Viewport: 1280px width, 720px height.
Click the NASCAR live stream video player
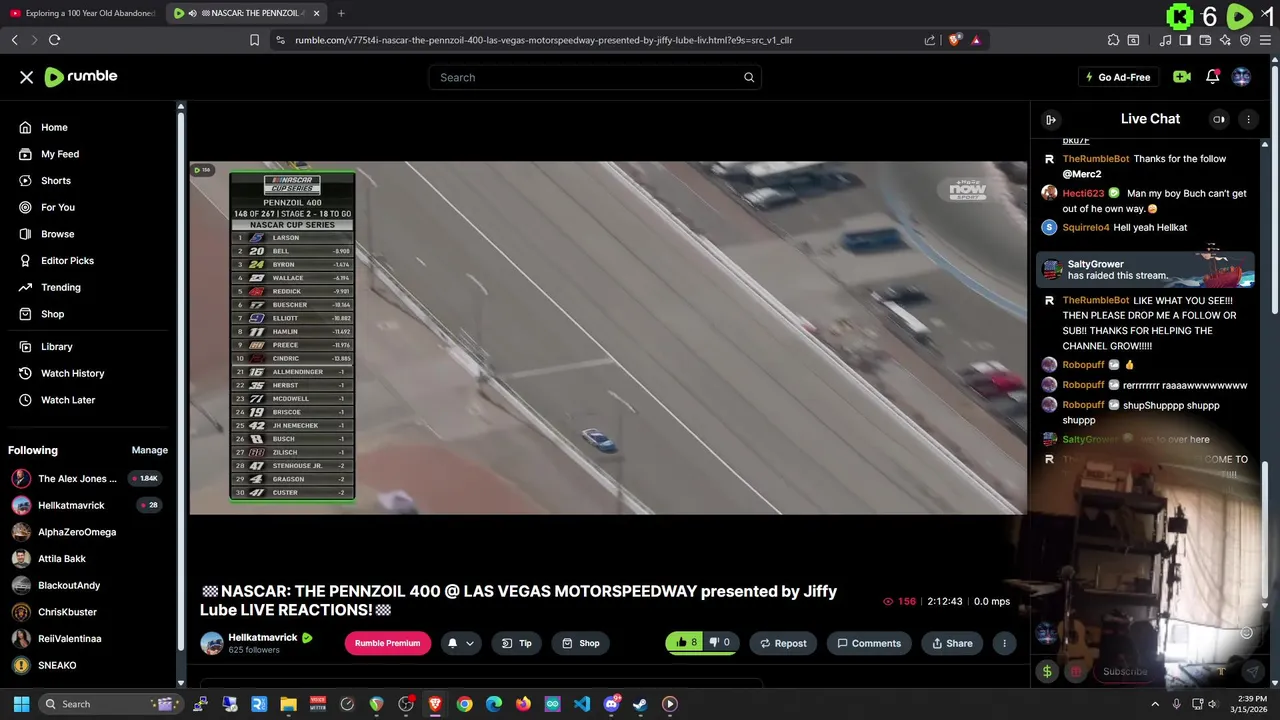[x=608, y=338]
